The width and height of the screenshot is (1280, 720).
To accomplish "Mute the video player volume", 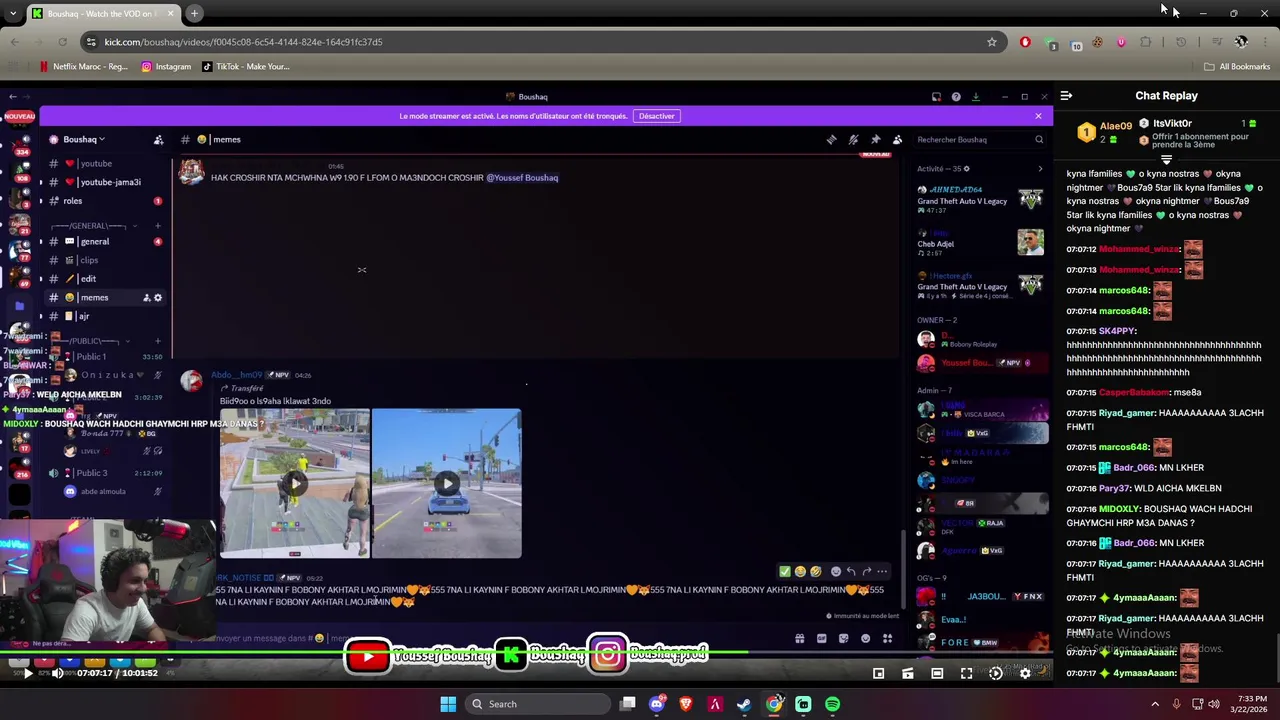I will coord(57,673).
